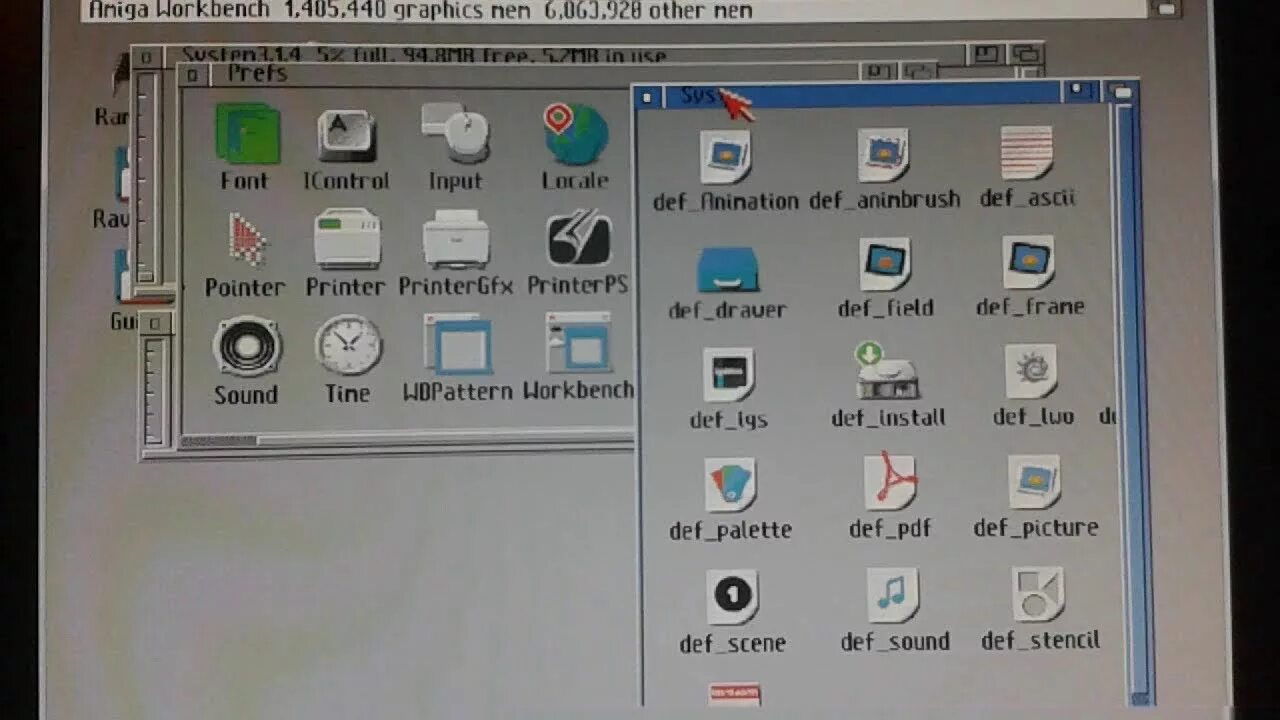Screen dimensions: 1280x720
Task: Select the Workbench prefs icon
Action: (x=579, y=345)
